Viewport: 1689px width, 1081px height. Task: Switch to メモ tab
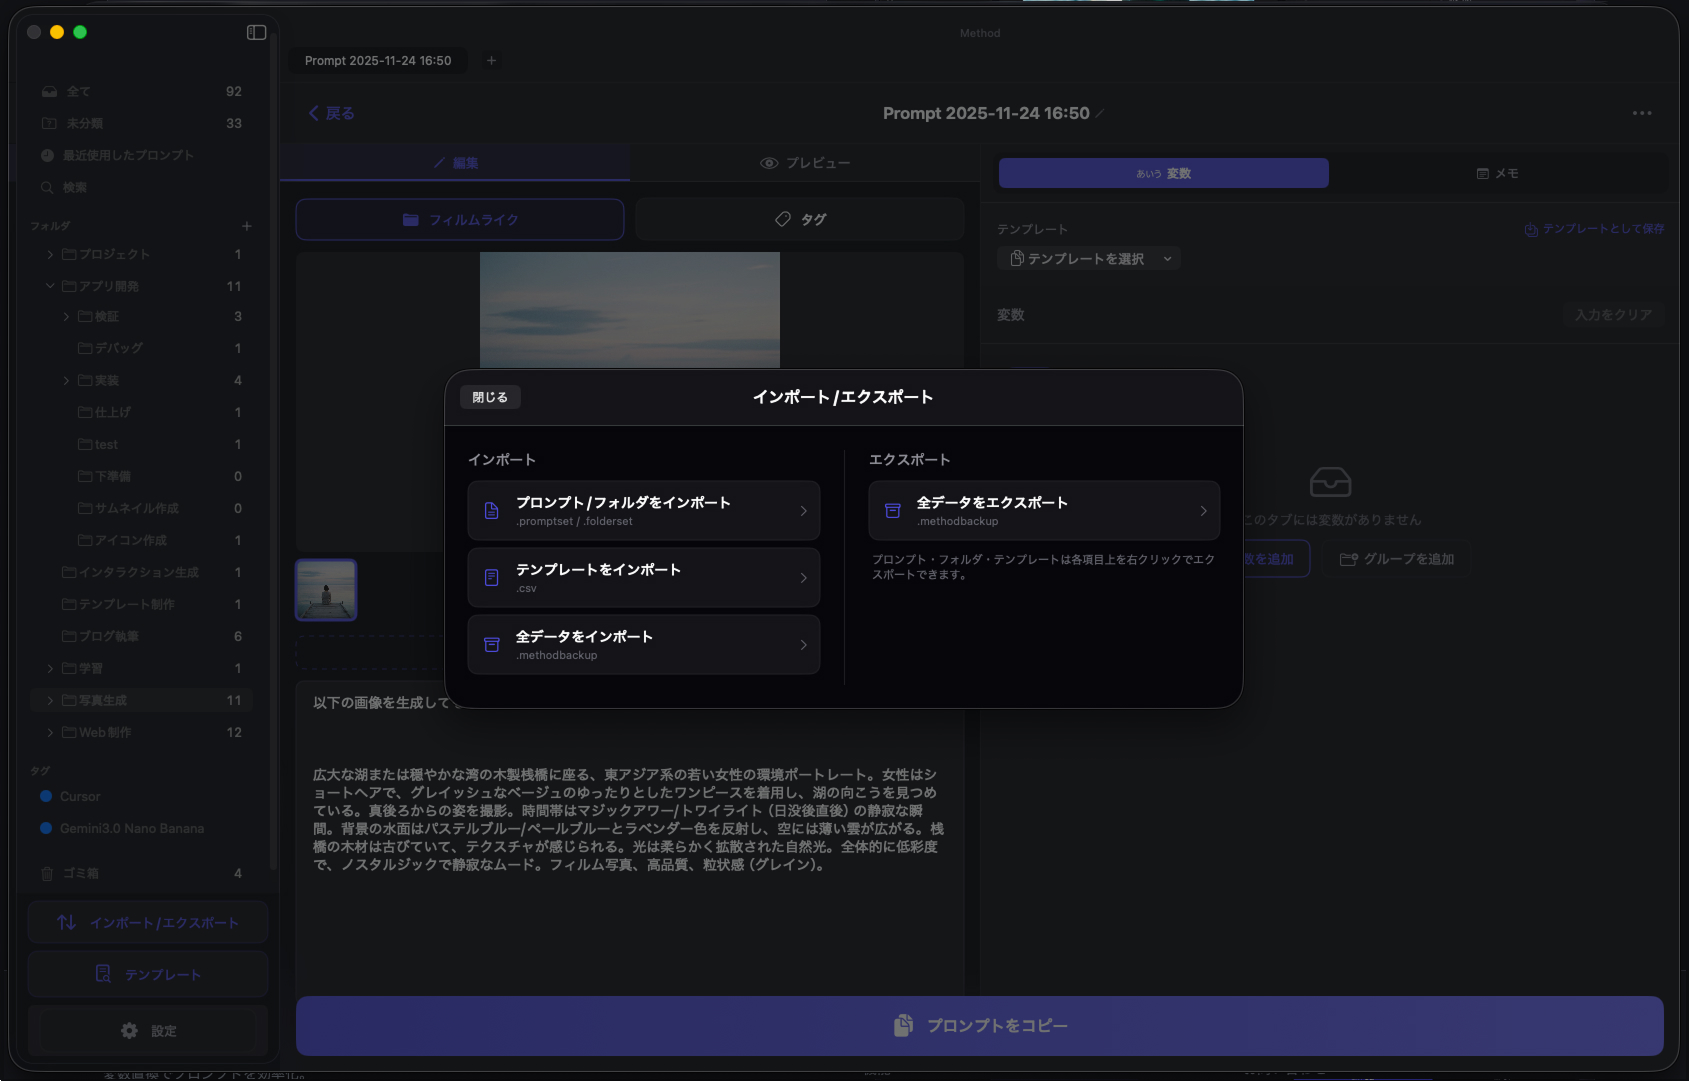click(x=1497, y=173)
